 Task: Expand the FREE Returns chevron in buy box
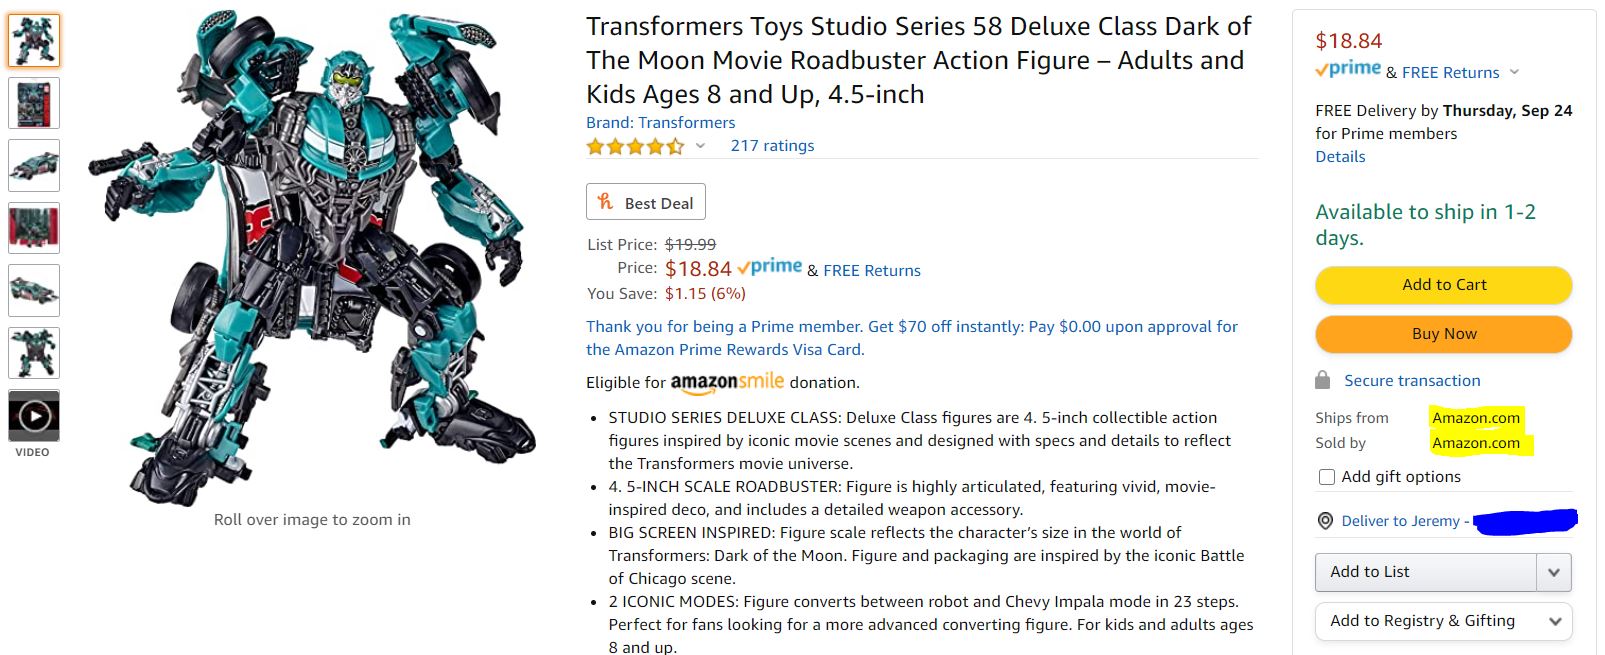coord(1514,72)
